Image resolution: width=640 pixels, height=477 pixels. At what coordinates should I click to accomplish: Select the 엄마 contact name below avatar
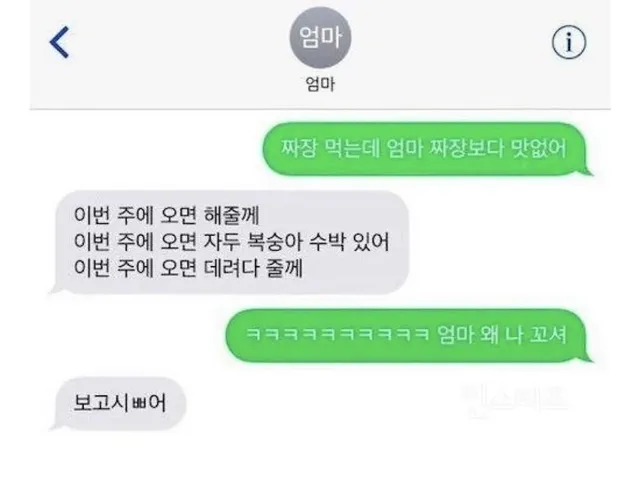pyautogui.click(x=320, y=84)
